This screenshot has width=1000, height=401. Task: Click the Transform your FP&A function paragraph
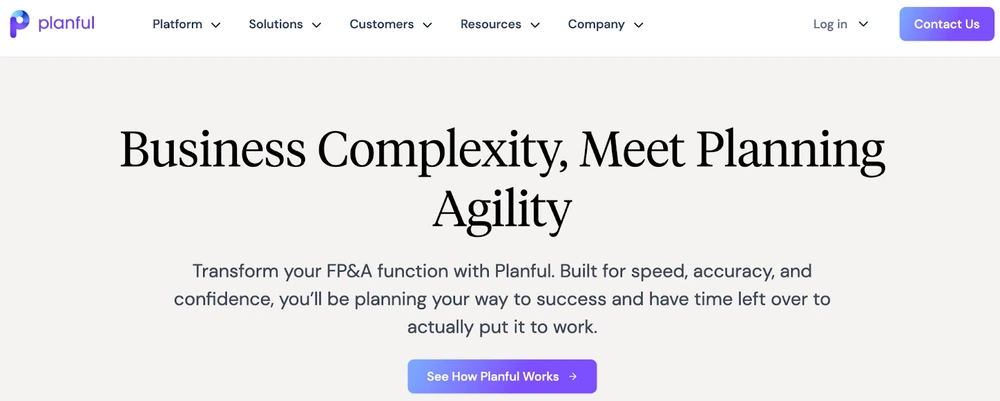[502, 299]
